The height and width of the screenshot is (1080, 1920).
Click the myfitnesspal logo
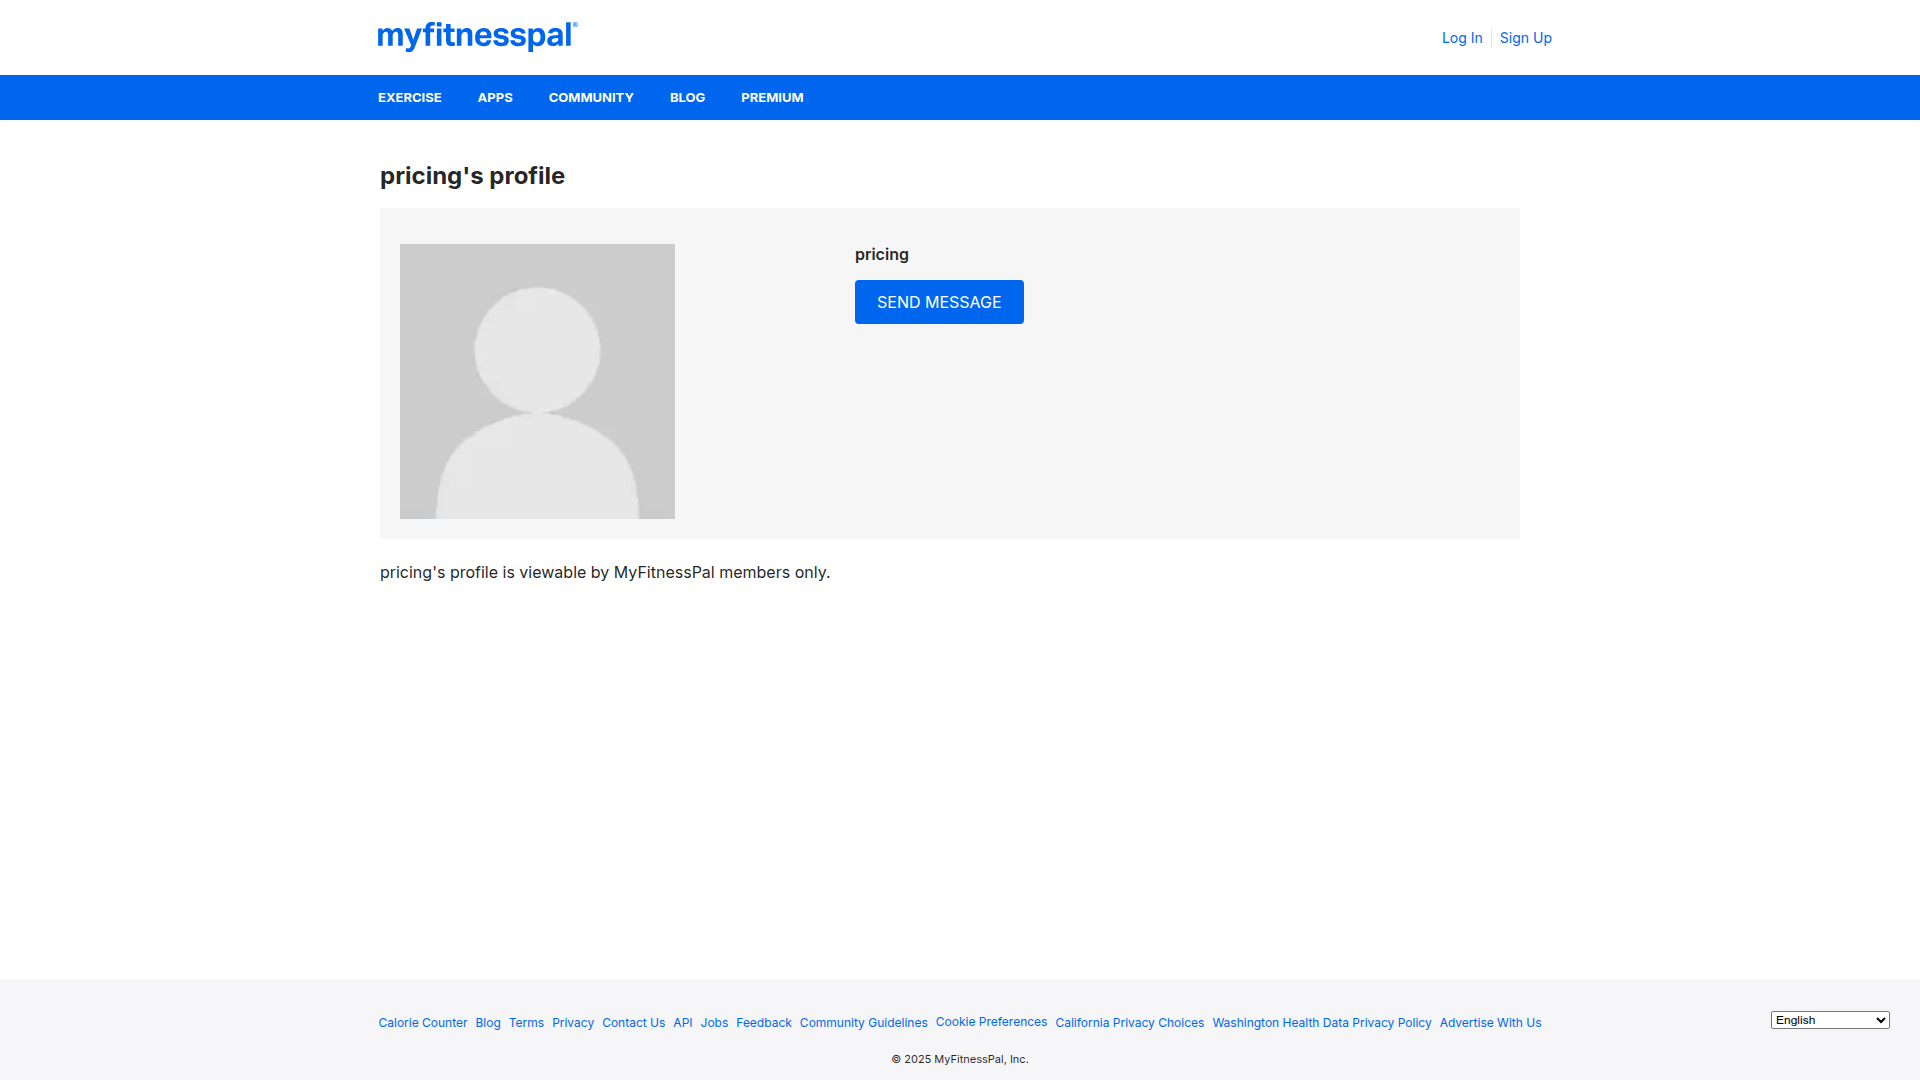point(477,36)
